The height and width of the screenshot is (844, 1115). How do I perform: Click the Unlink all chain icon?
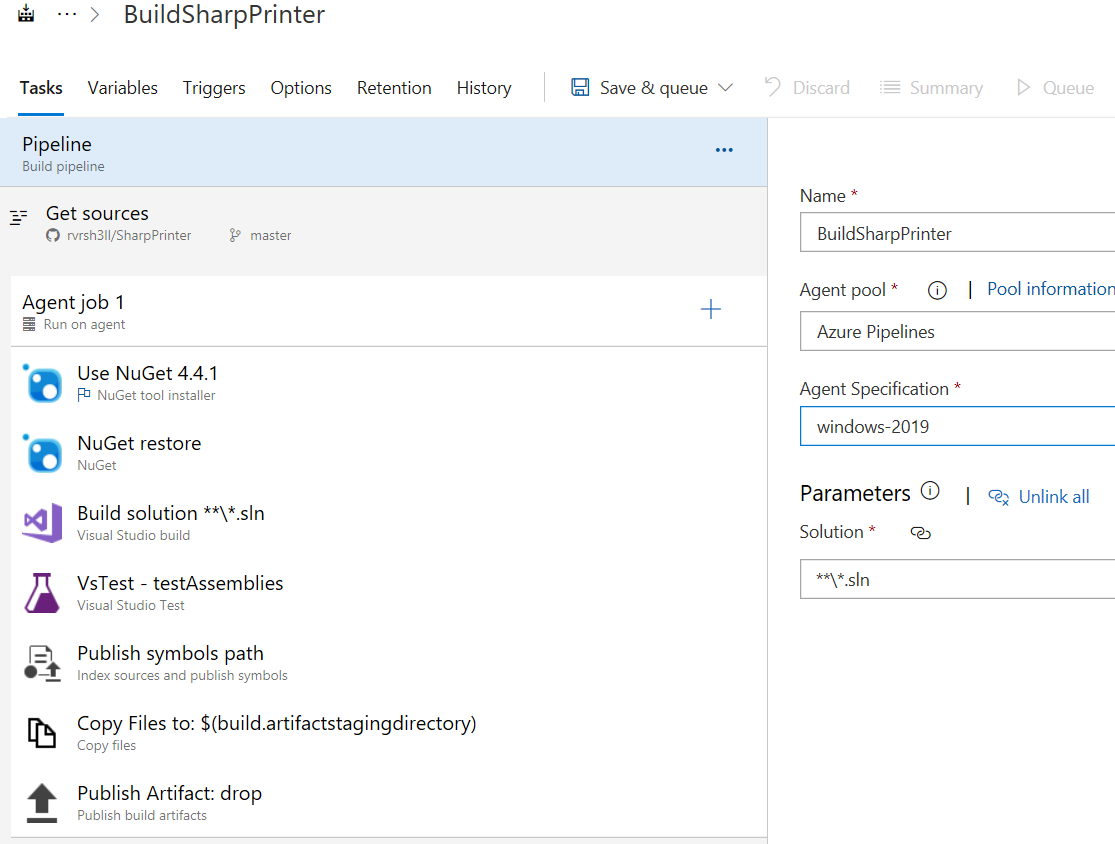[998, 497]
